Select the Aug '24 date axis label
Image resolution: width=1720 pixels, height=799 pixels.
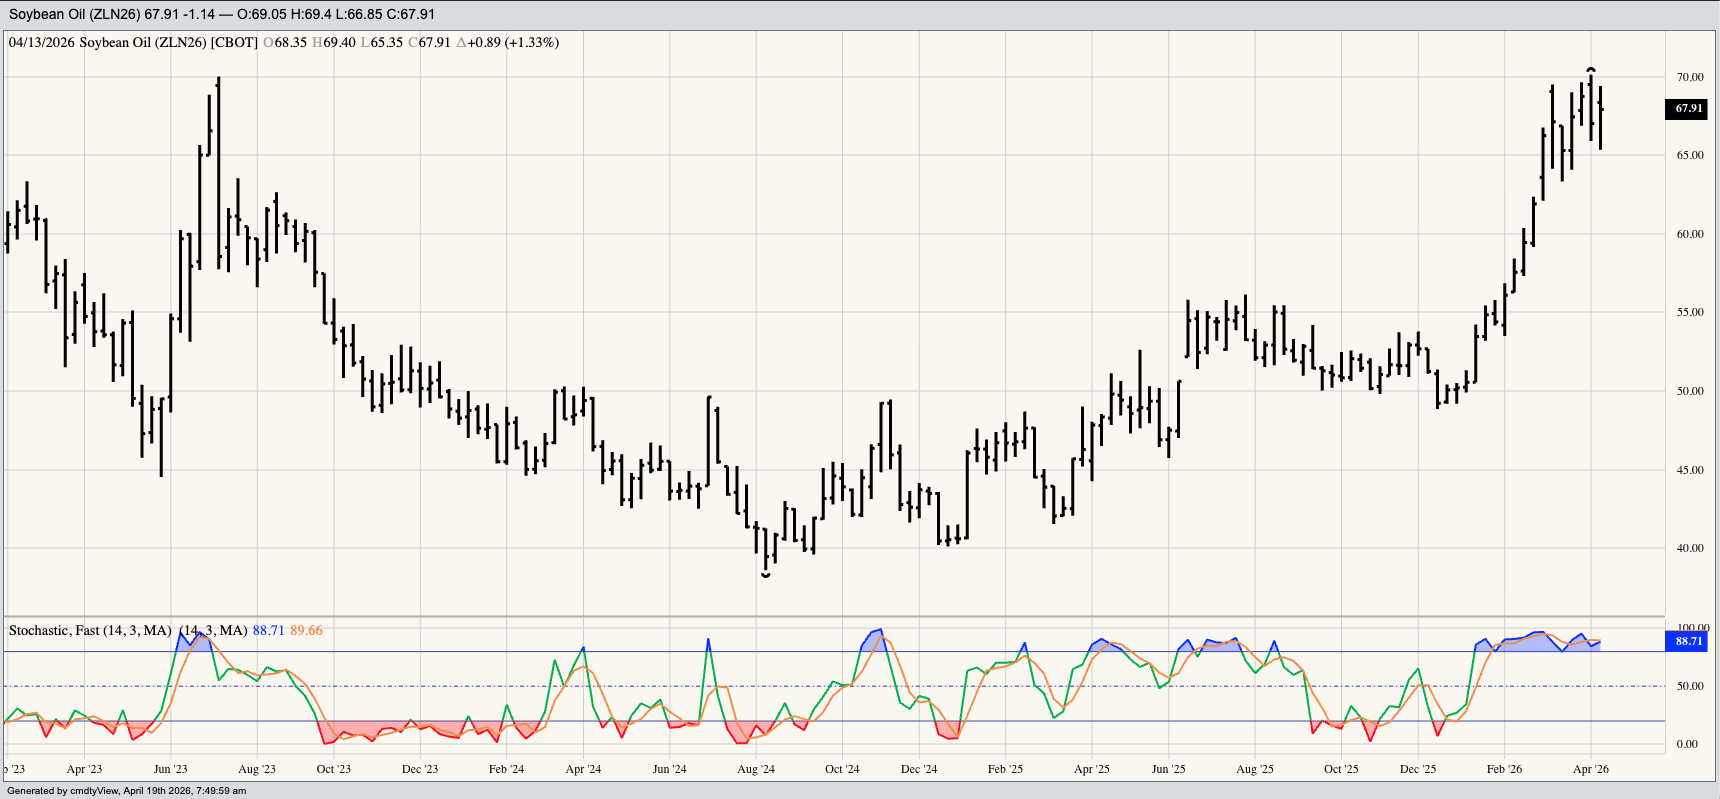[x=755, y=769]
